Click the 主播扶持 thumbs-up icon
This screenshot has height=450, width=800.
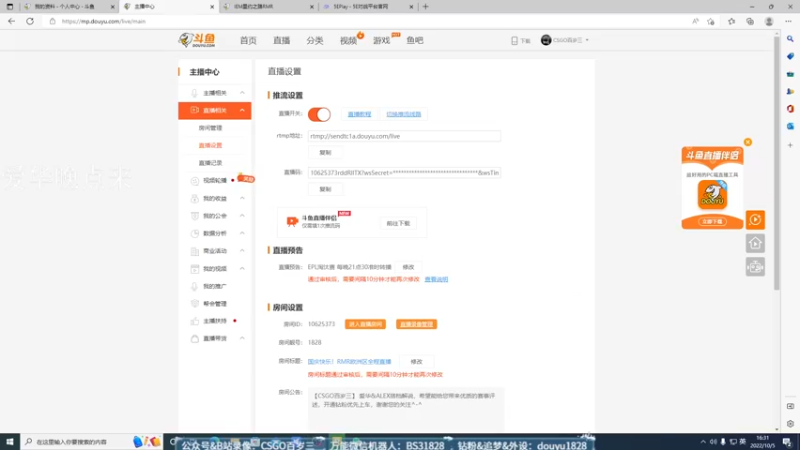(x=194, y=321)
